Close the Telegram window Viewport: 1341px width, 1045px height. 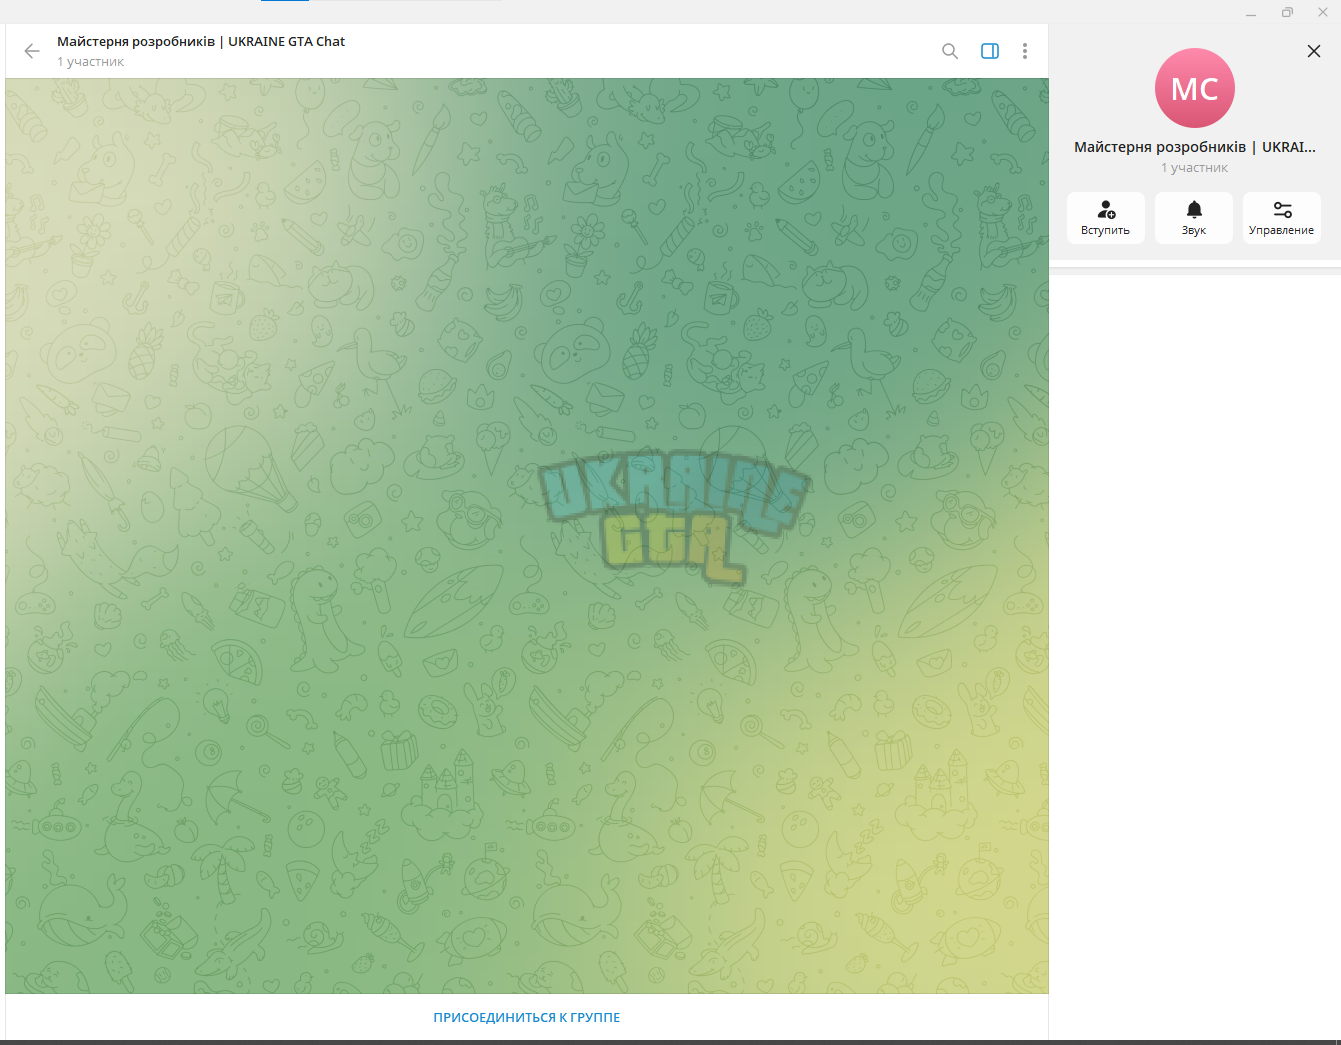click(1323, 12)
